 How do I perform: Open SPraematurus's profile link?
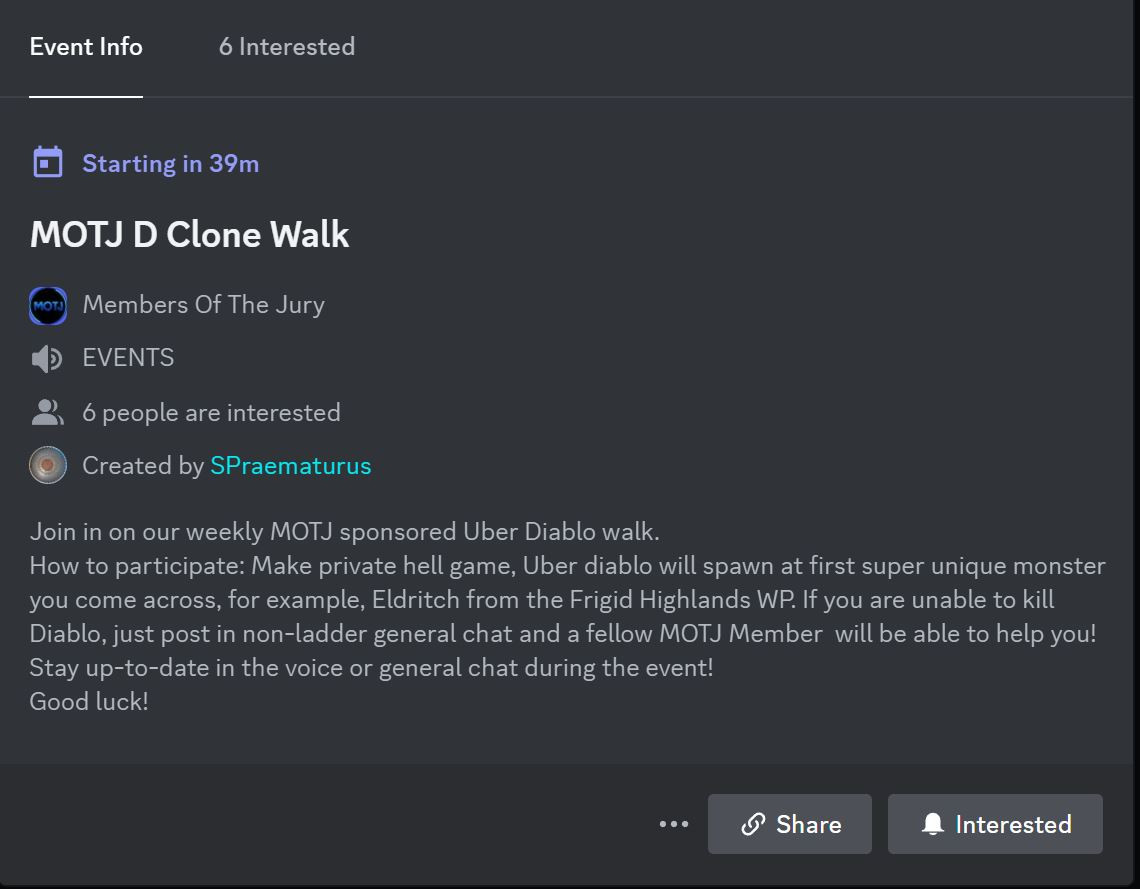tap(290, 465)
